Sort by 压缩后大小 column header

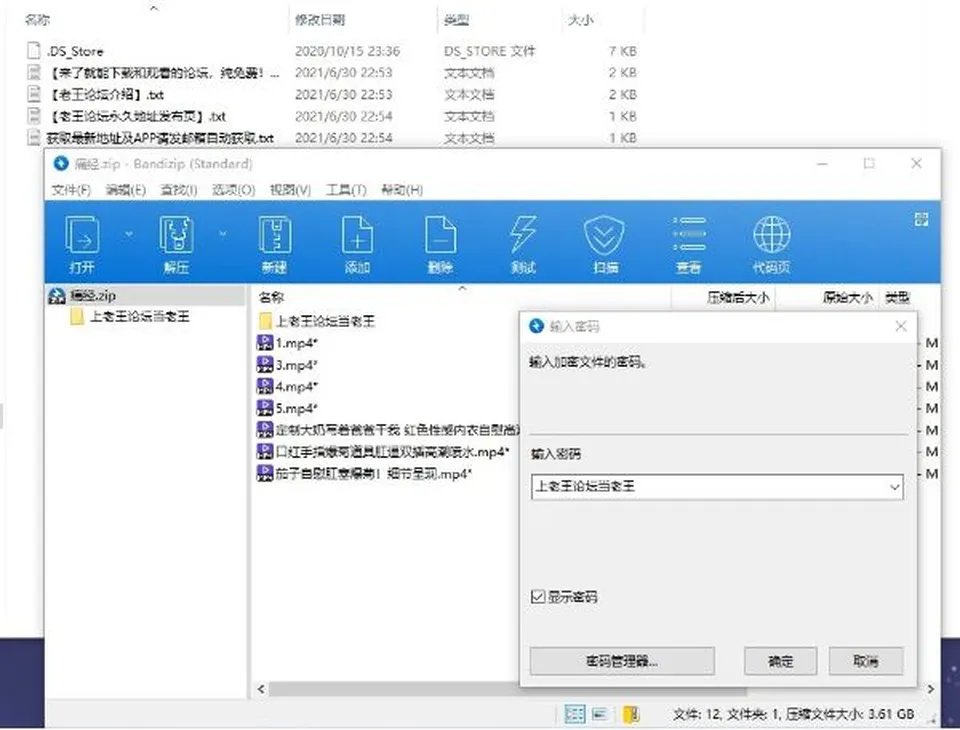point(738,298)
